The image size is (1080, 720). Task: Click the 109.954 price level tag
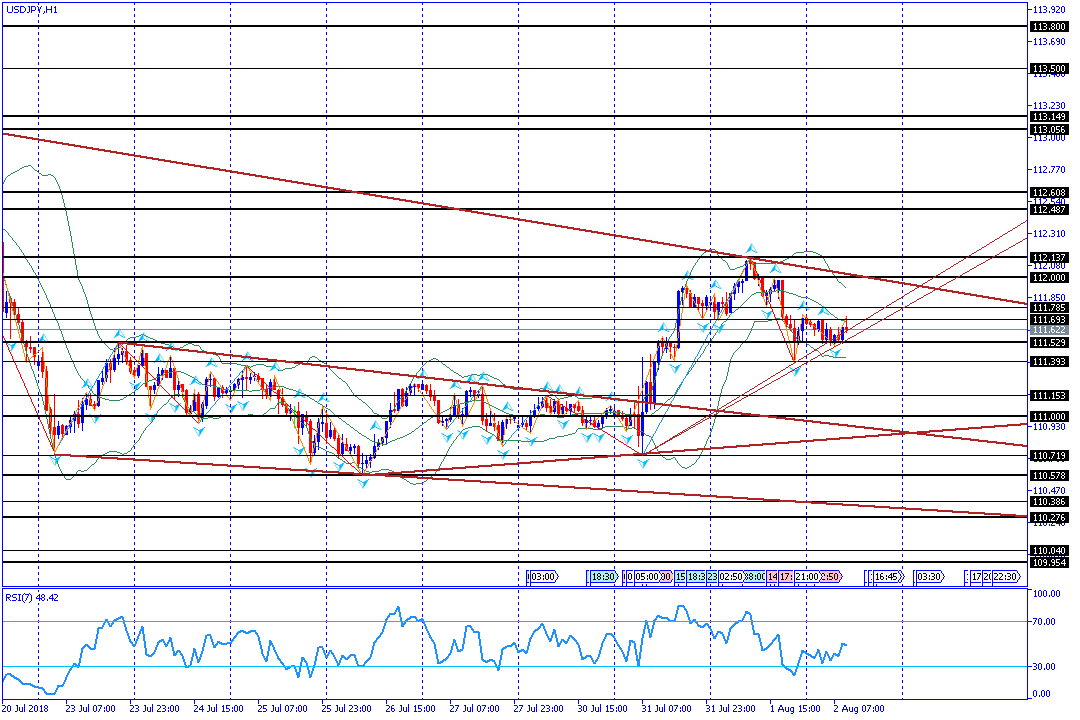tap(1049, 562)
